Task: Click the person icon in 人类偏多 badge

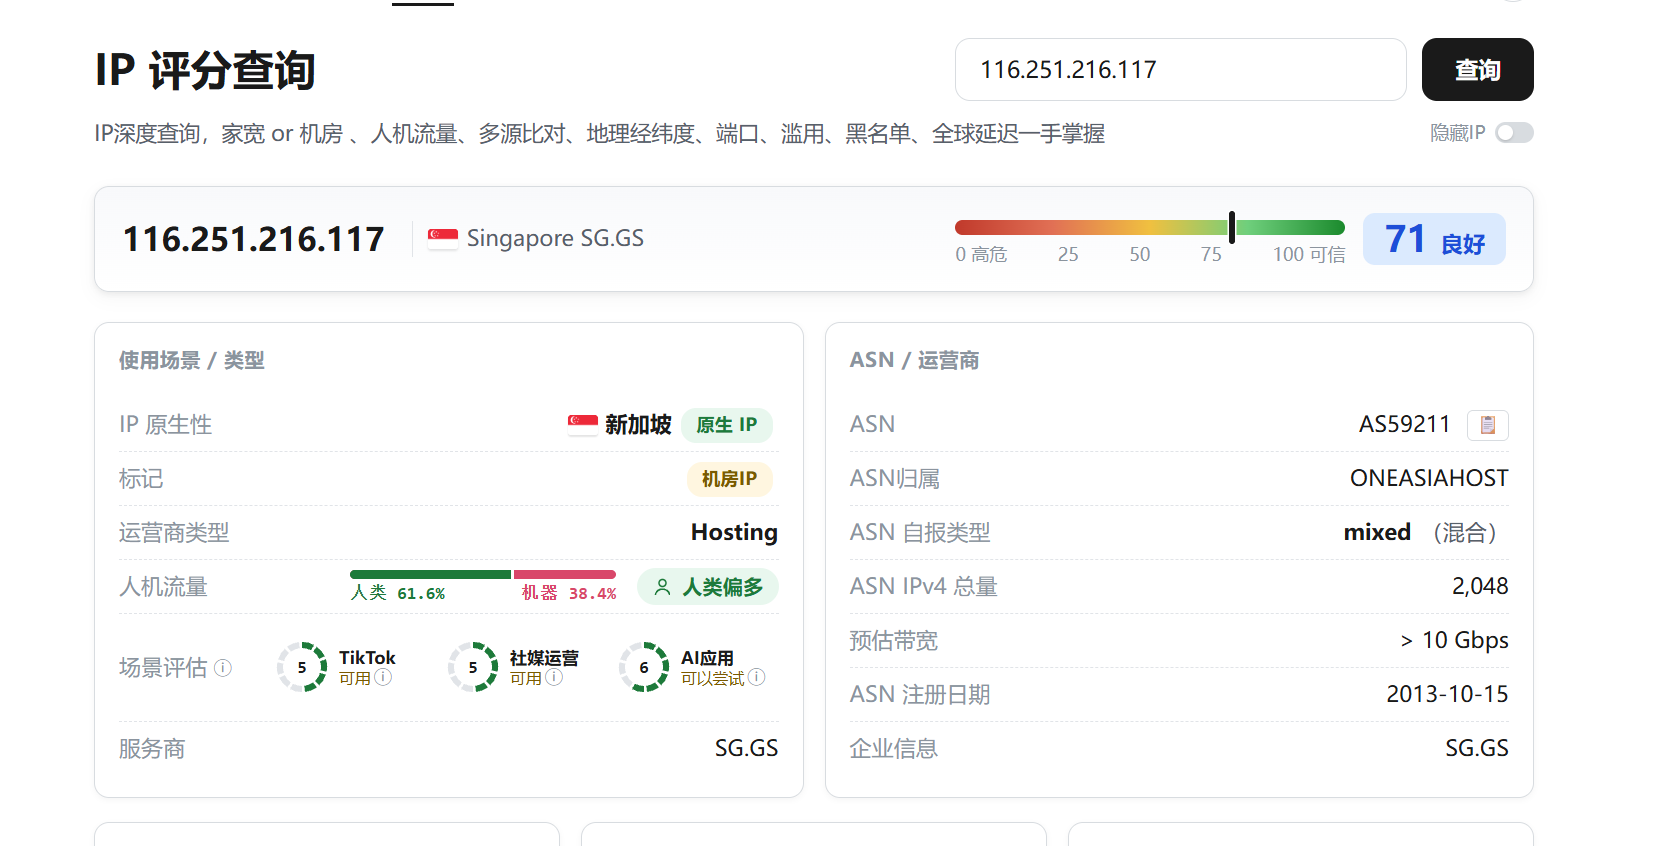Action: (x=662, y=587)
